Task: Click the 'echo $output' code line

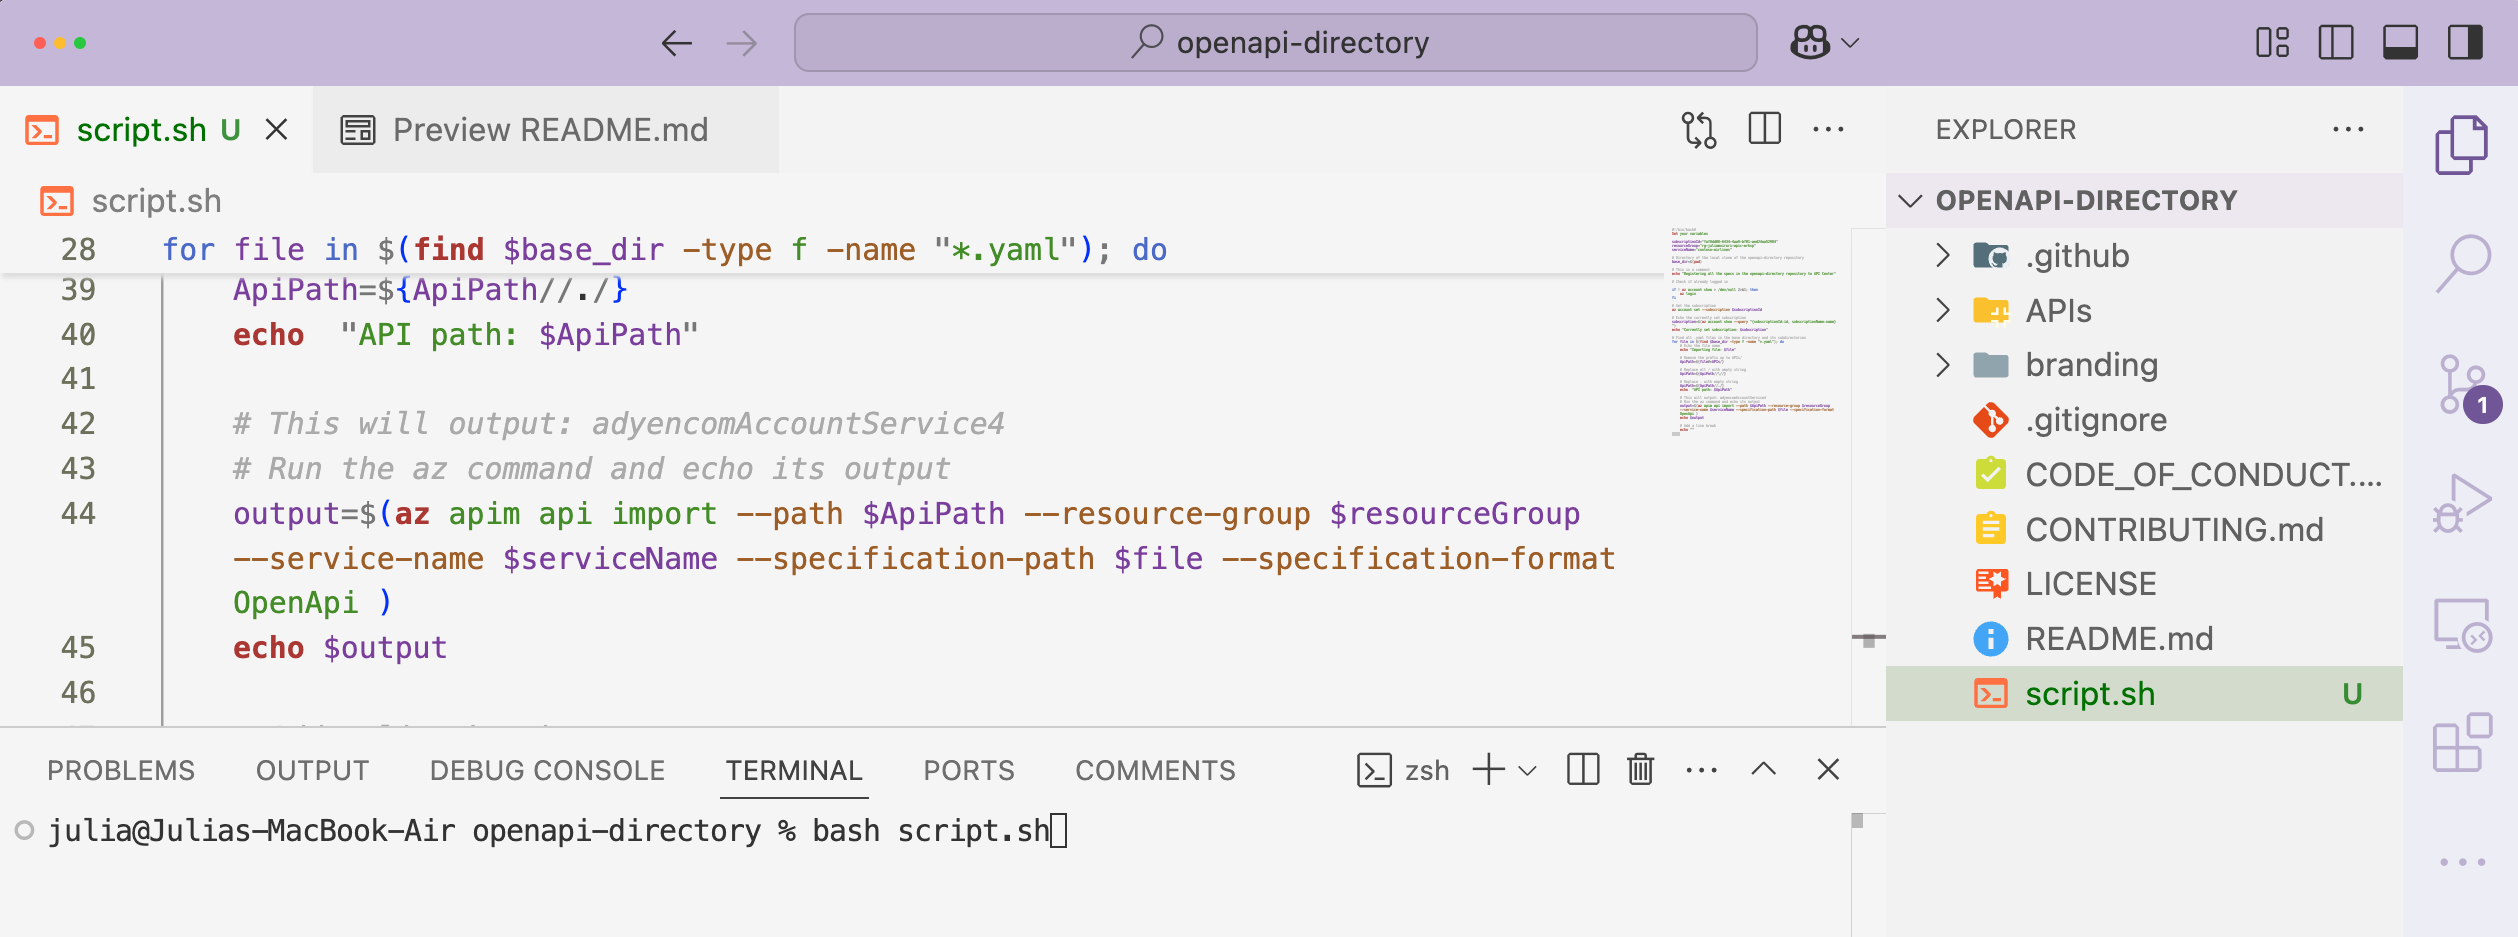Action: pos(340,647)
